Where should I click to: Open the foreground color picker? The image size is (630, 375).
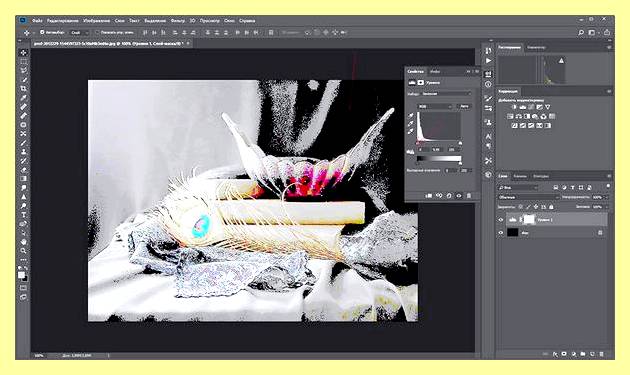click(22, 275)
